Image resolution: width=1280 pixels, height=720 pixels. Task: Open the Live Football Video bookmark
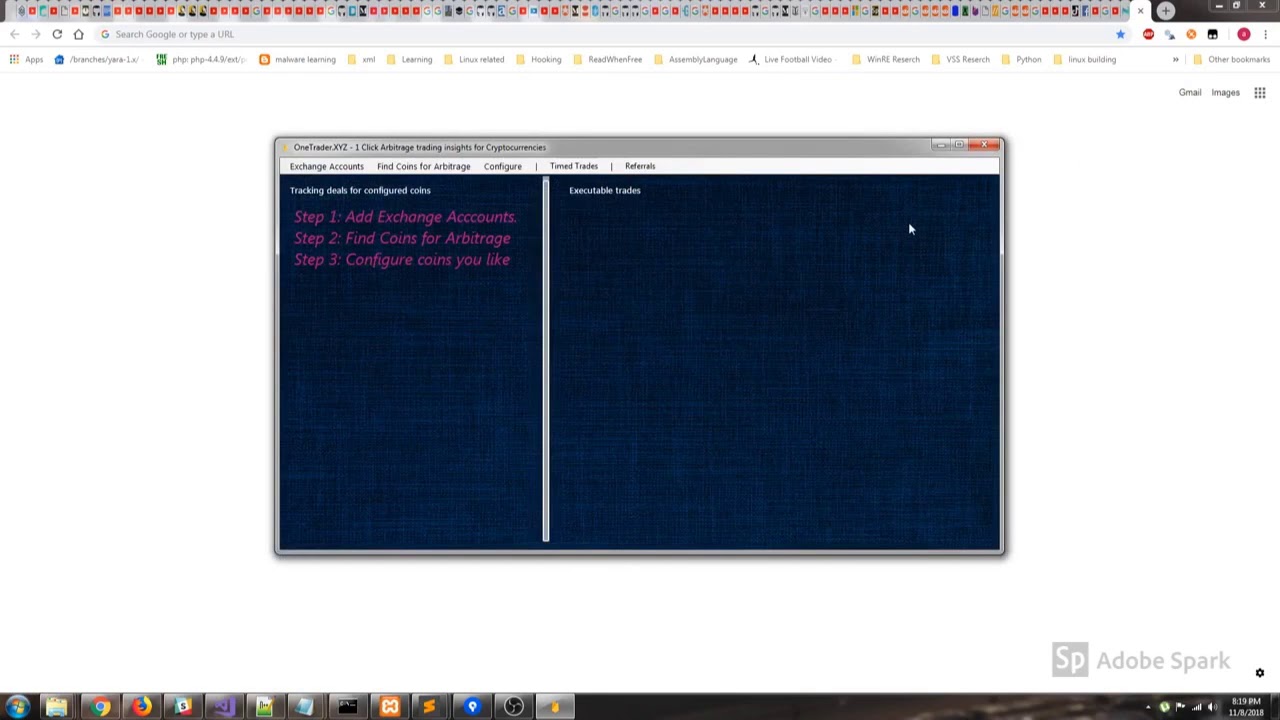pos(790,59)
